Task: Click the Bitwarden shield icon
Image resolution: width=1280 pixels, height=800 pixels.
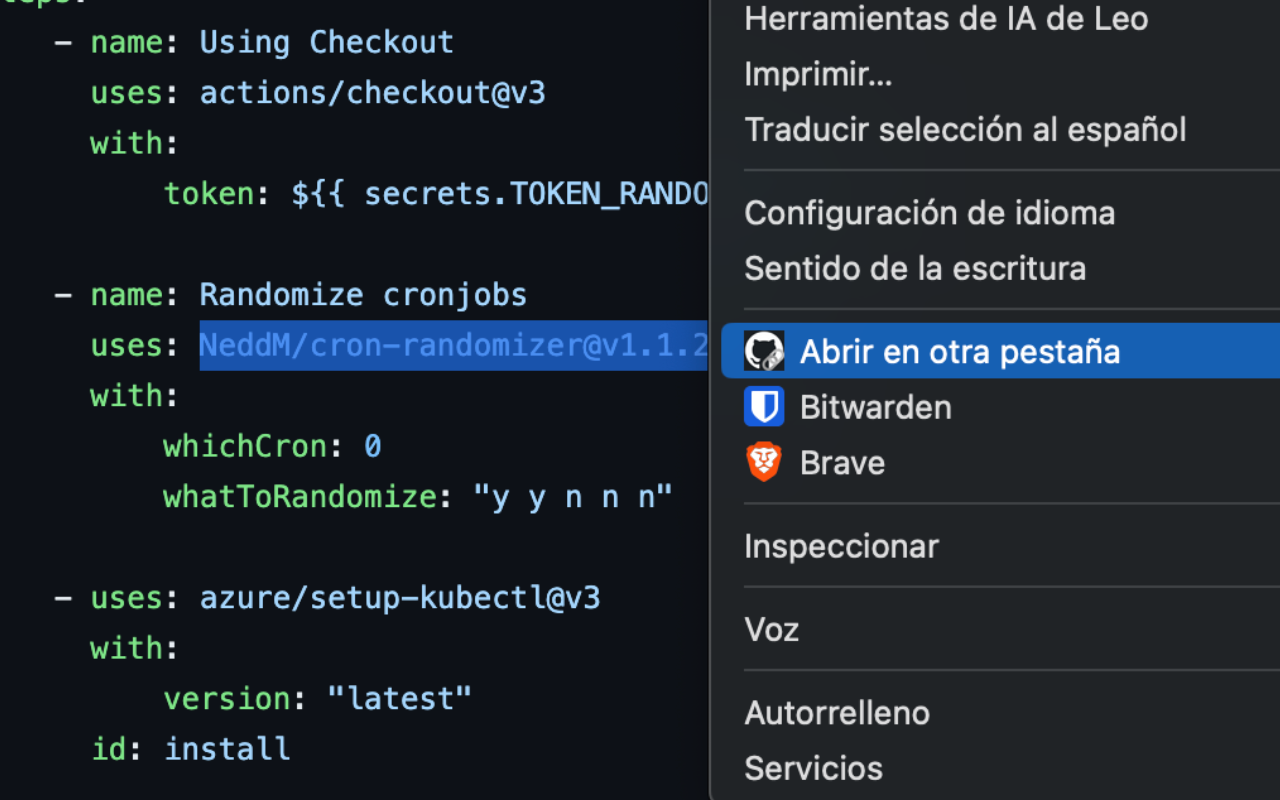Action: (764, 407)
